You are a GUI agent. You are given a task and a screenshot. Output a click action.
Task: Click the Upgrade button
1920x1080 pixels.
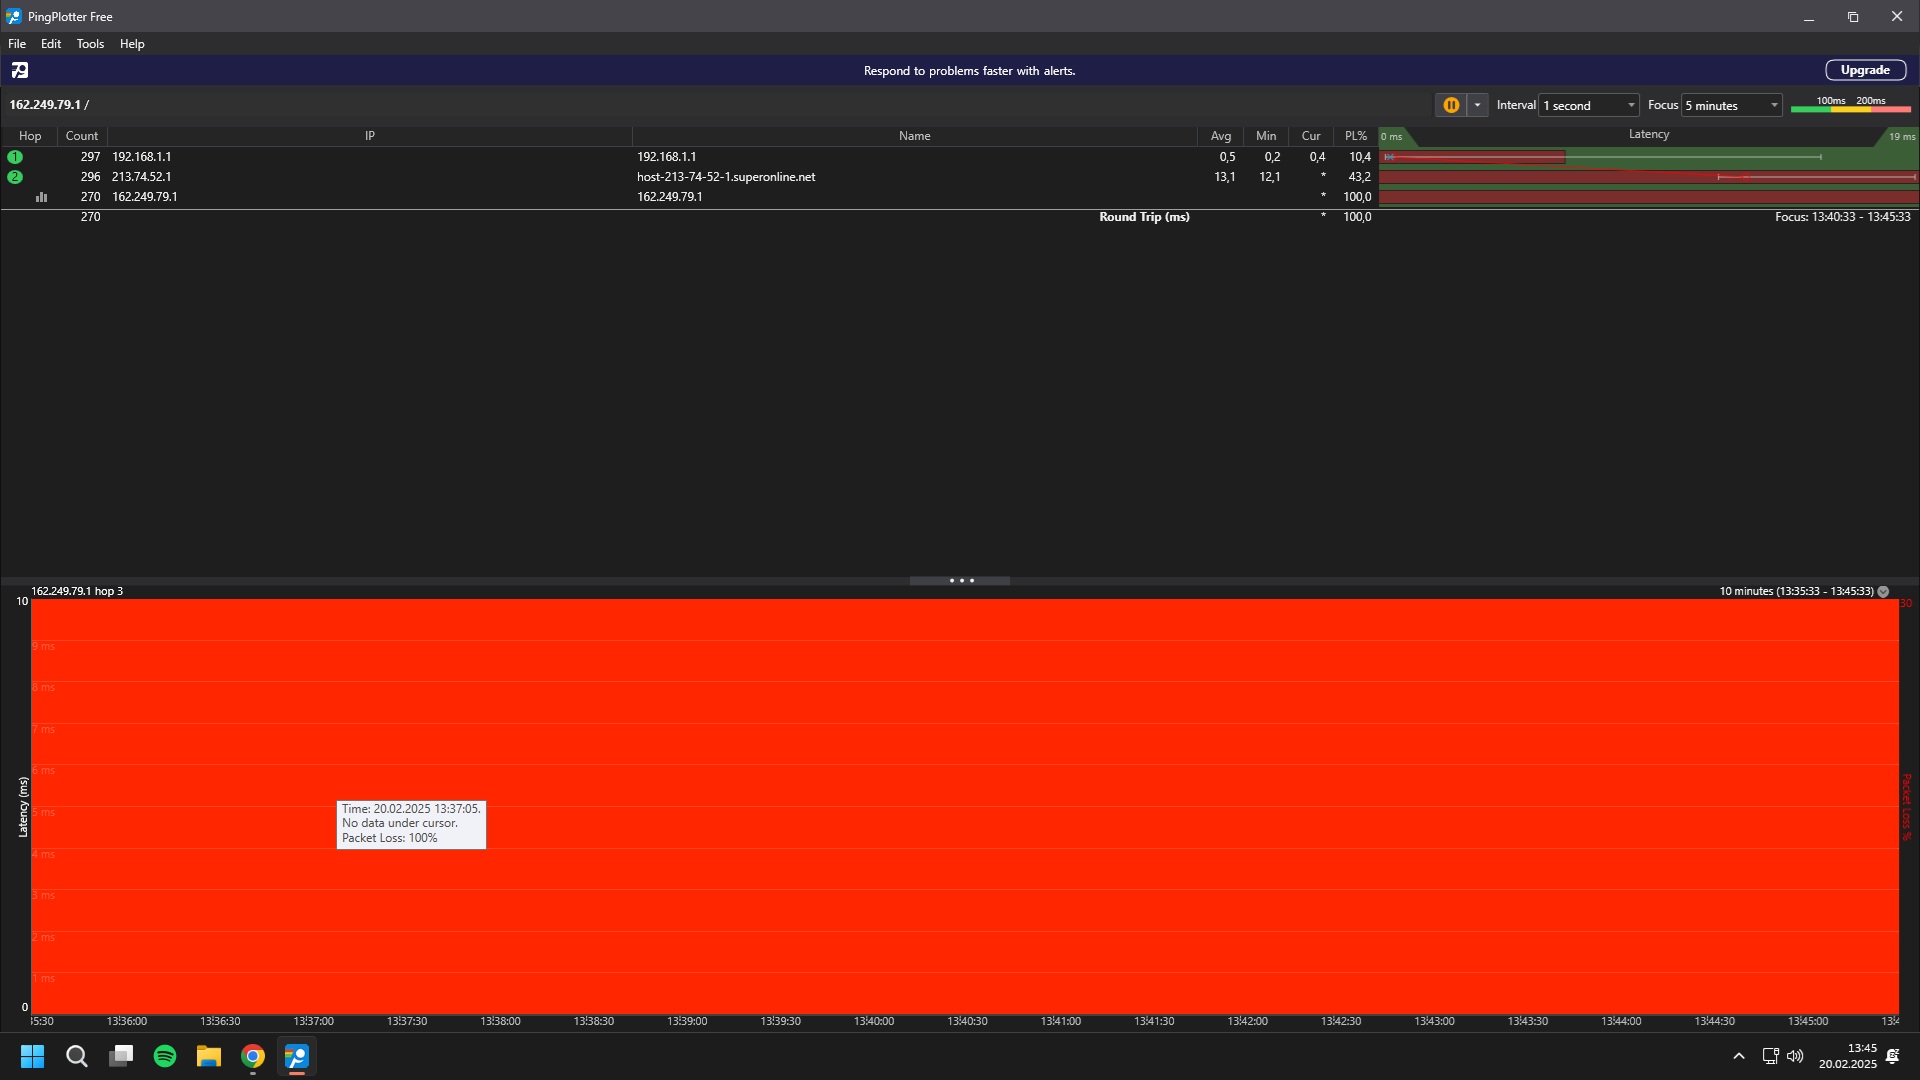click(x=1865, y=70)
